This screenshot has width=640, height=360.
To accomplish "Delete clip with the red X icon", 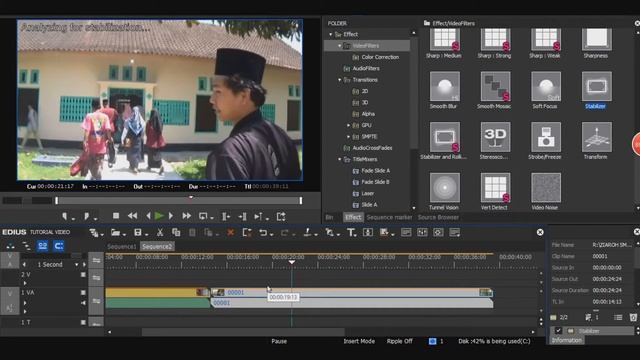I will point(231,233).
